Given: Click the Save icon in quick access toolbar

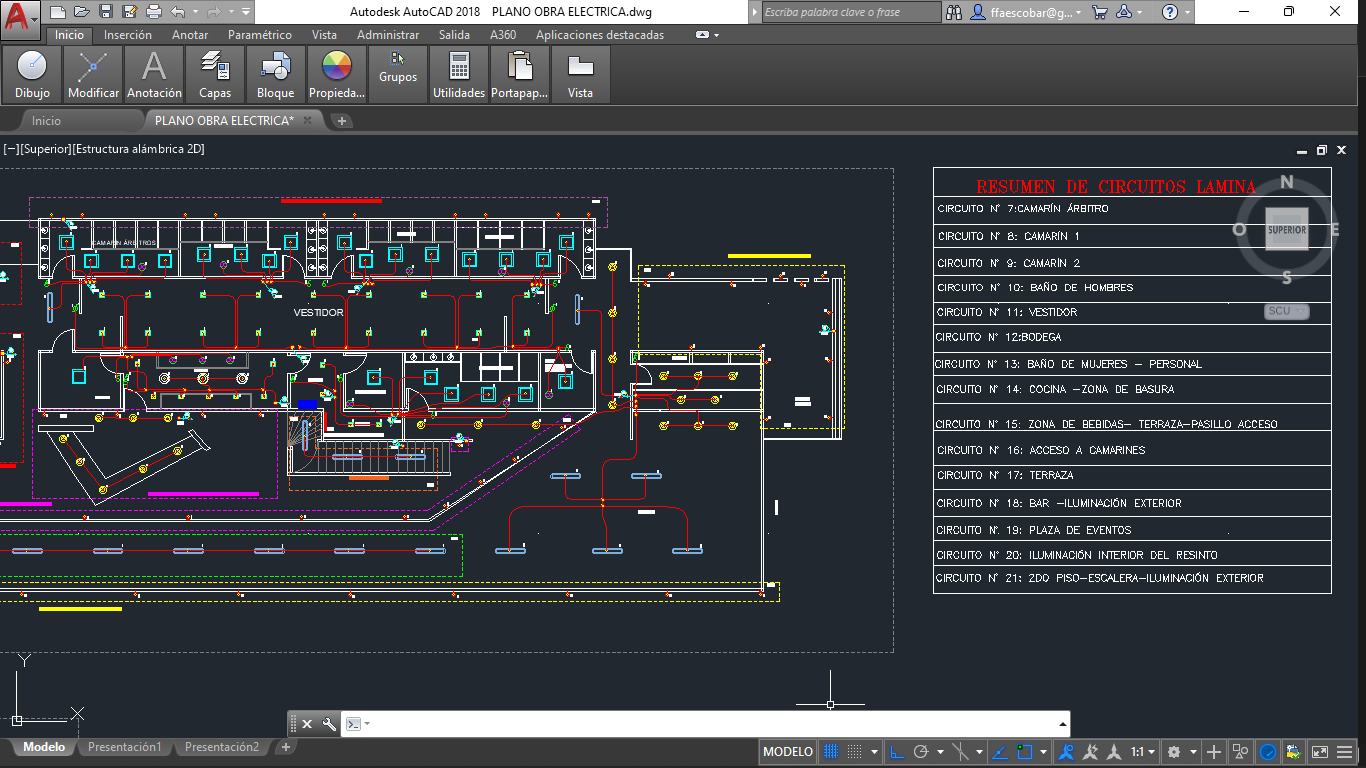Looking at the screenshot, I should 106,12.
